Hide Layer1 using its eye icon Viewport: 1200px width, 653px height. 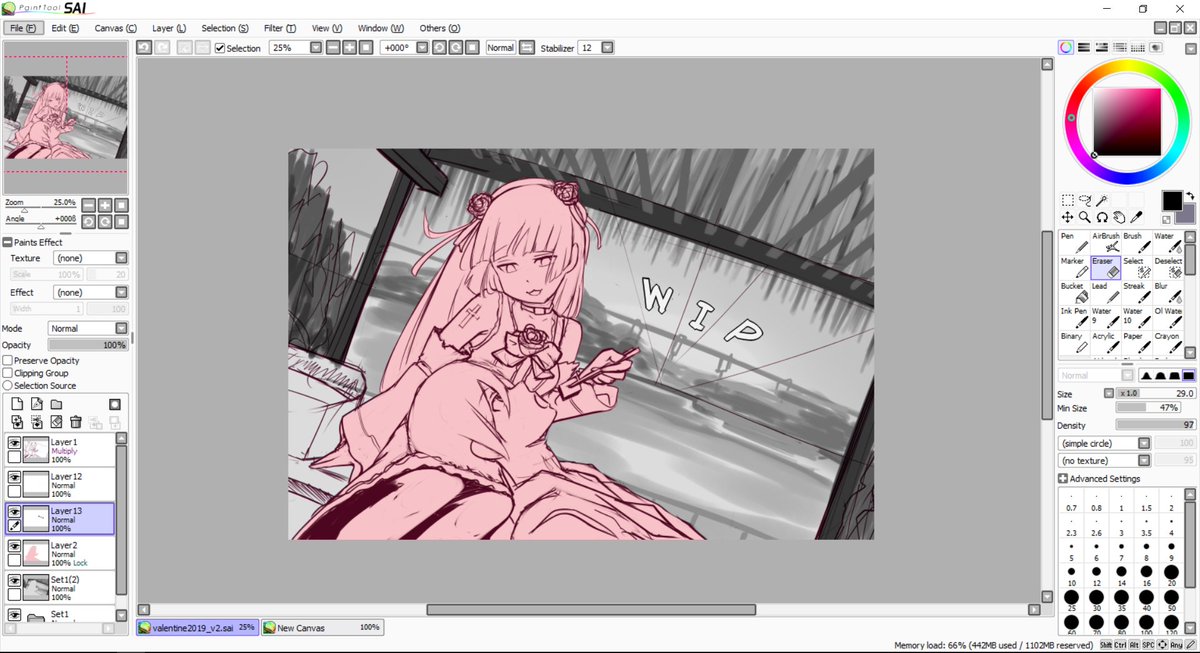point(15,442)
